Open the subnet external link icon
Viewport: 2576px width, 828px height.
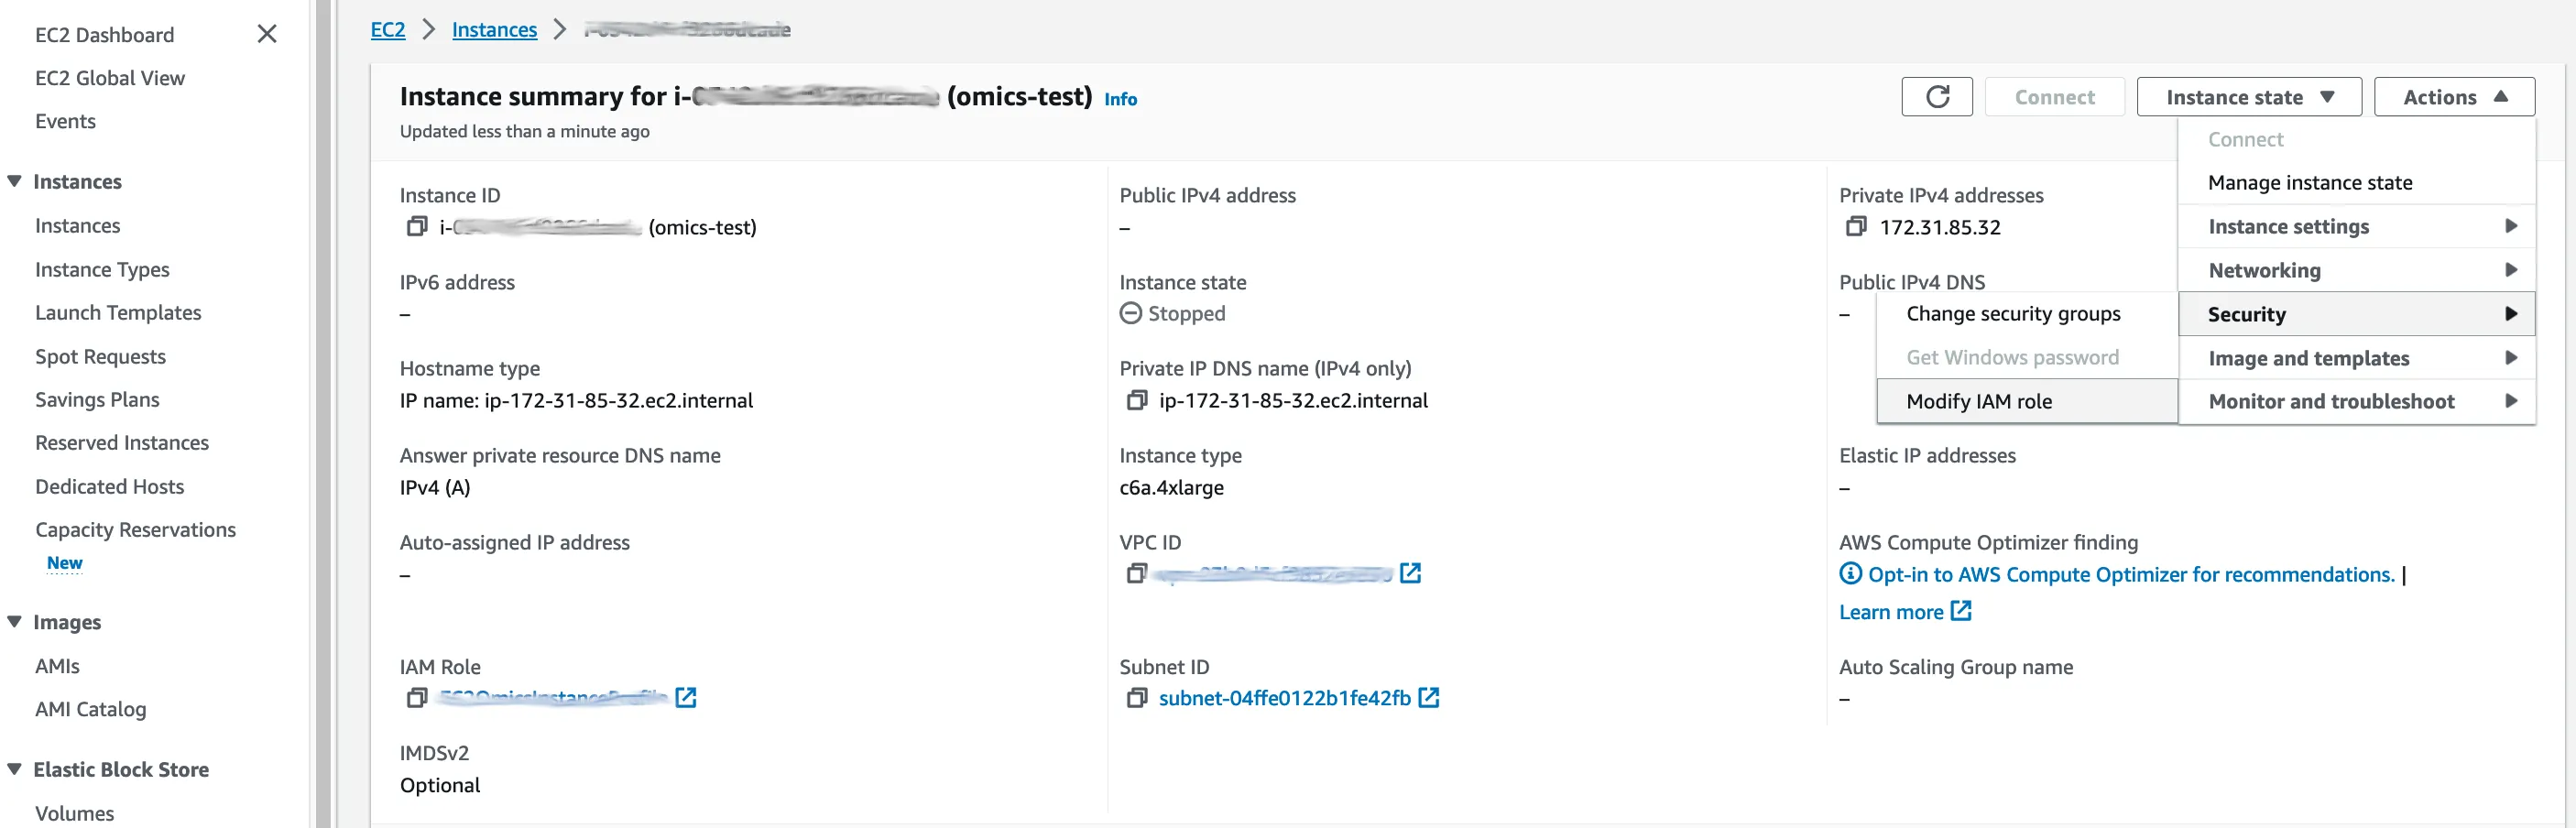[x=1429, y=697]
